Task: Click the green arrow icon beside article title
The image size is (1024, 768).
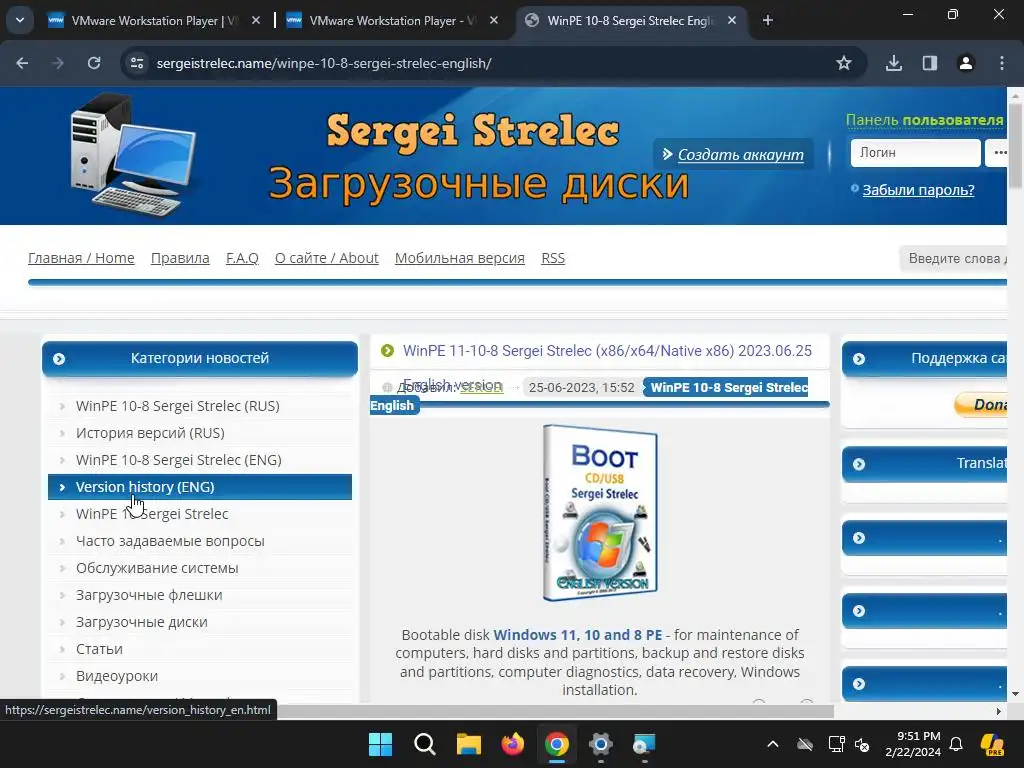Action: tap(387, 351)
